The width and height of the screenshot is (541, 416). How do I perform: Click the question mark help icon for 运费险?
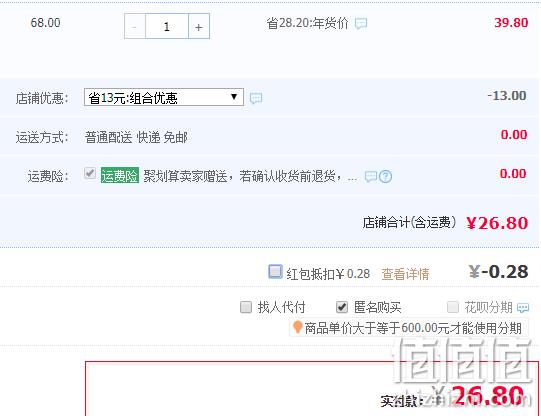[385, 177]
